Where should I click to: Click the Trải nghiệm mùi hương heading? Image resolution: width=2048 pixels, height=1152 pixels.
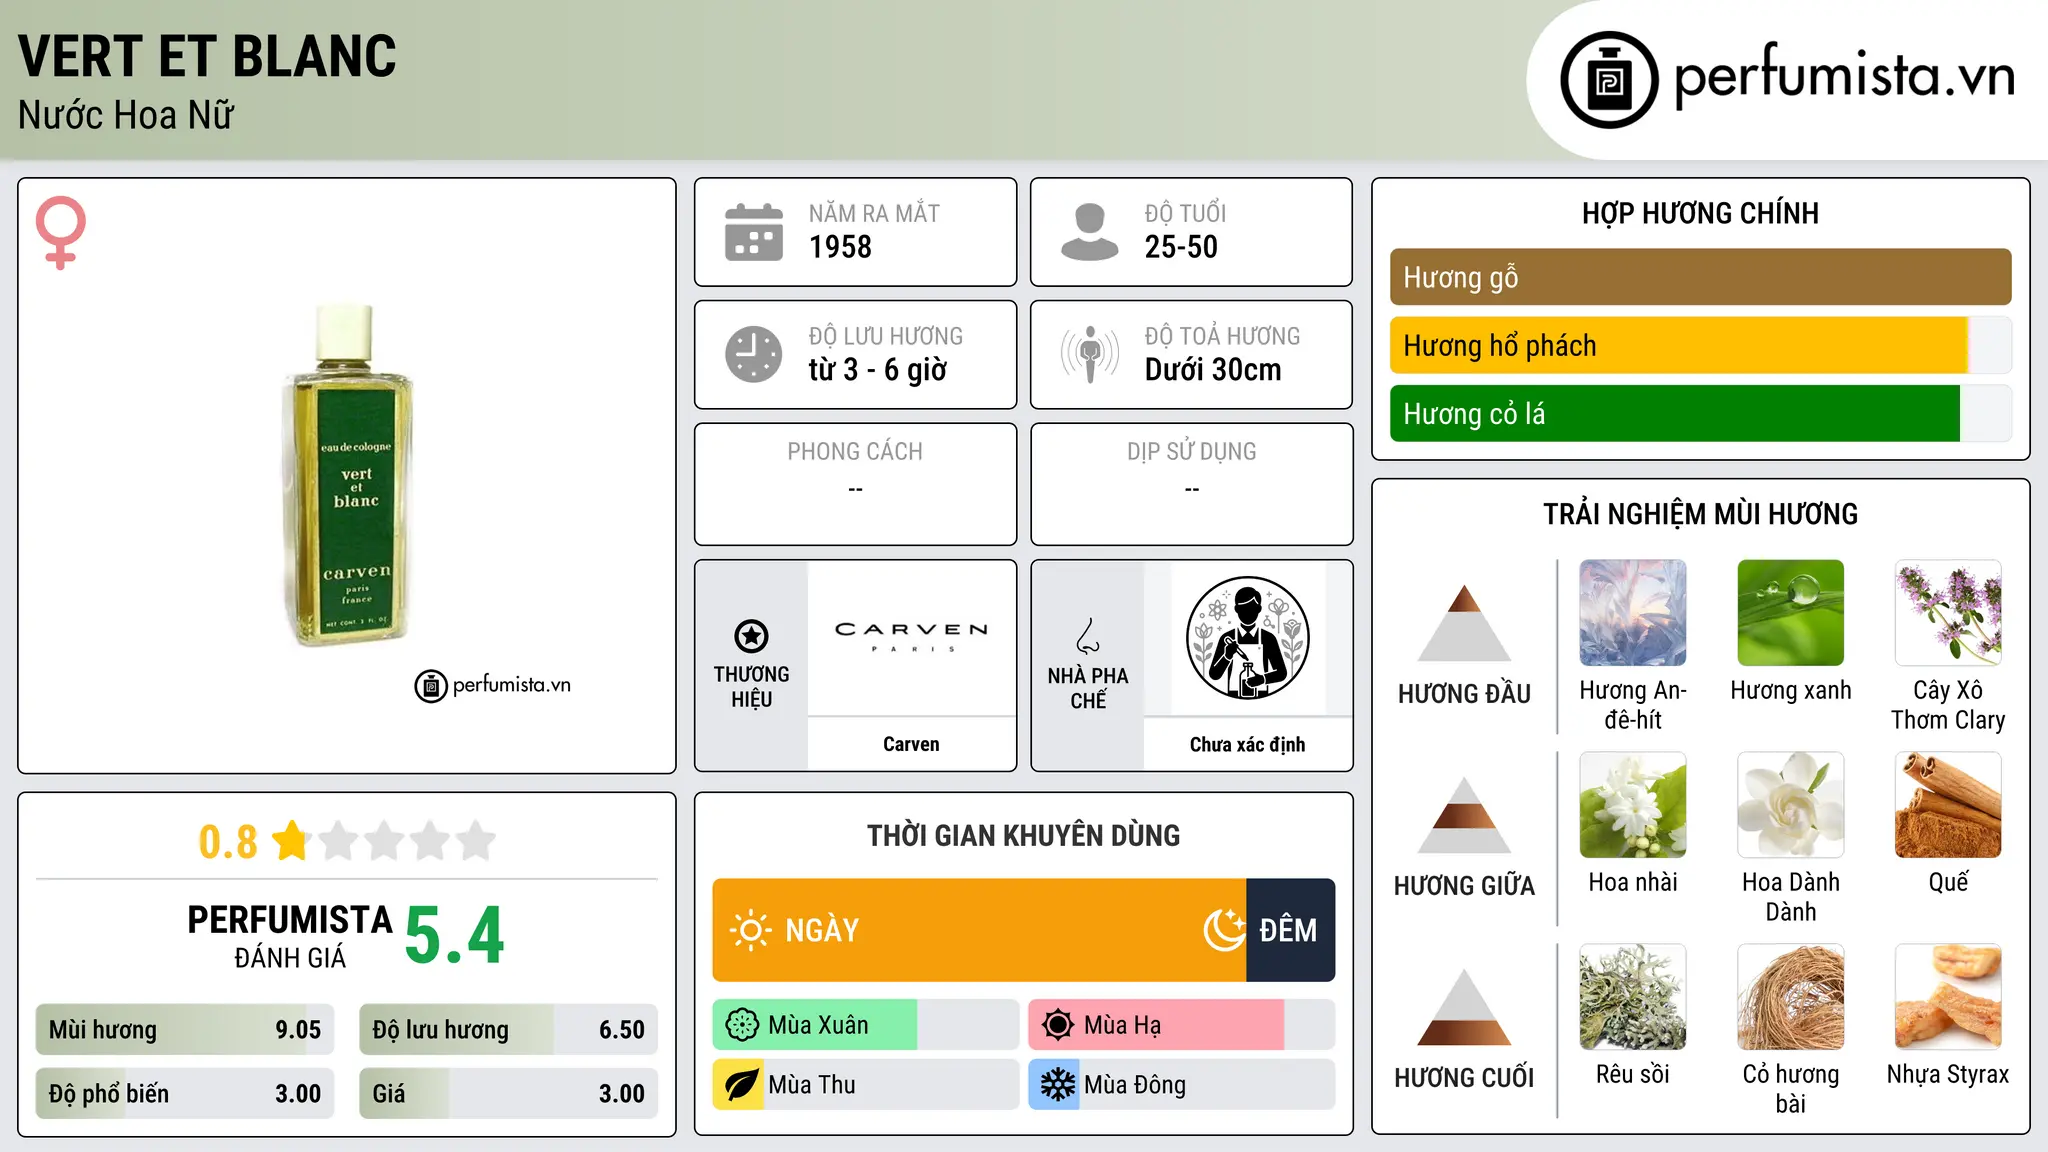point(1700,514)
